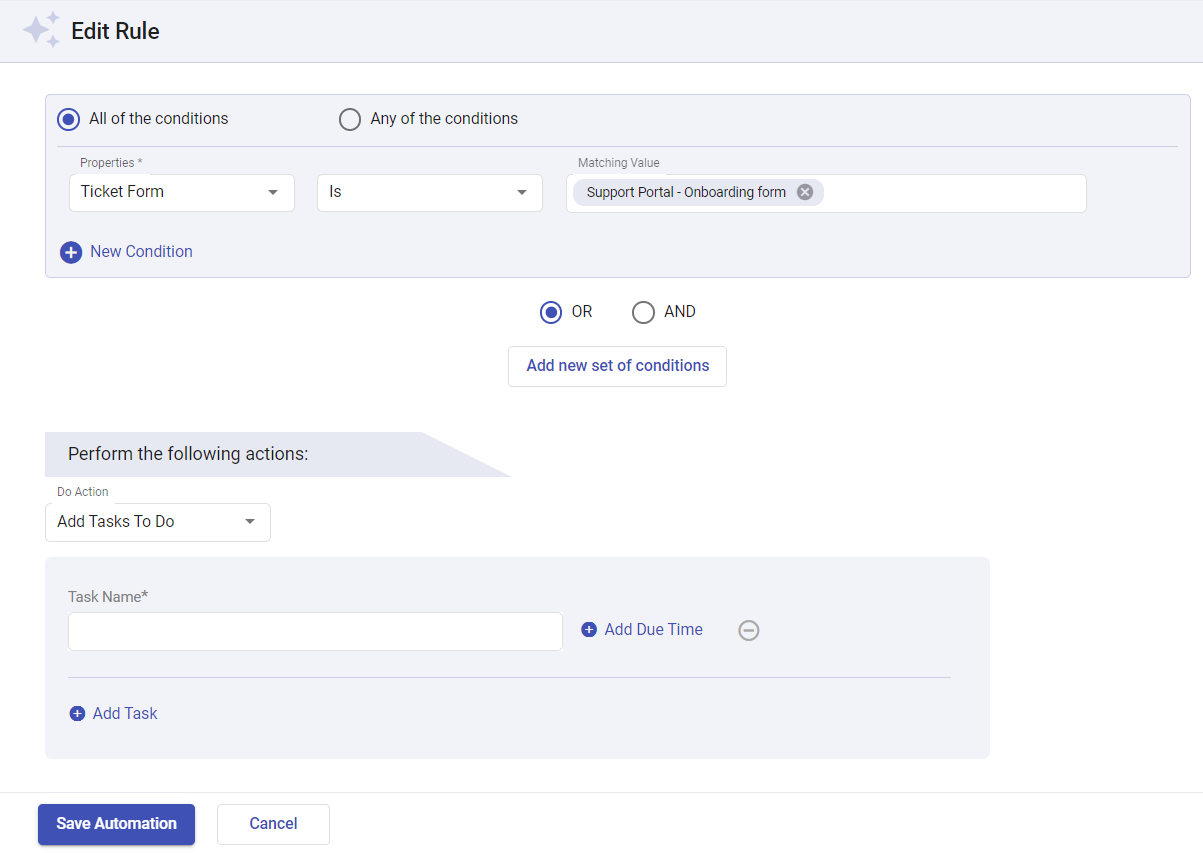Click the minus icon to remove the task row

(x=749, y=630)
